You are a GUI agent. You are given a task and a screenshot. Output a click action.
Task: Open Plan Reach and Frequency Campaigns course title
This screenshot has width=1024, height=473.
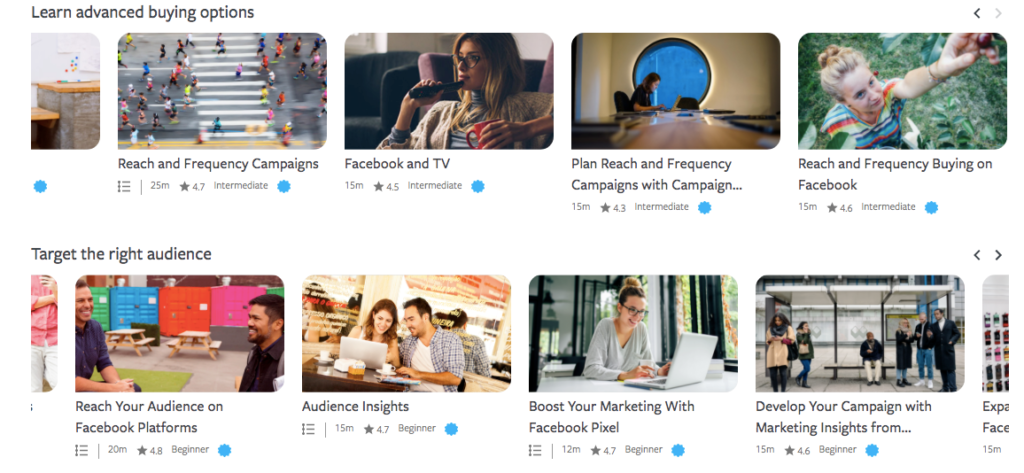[x=657, y=174]
